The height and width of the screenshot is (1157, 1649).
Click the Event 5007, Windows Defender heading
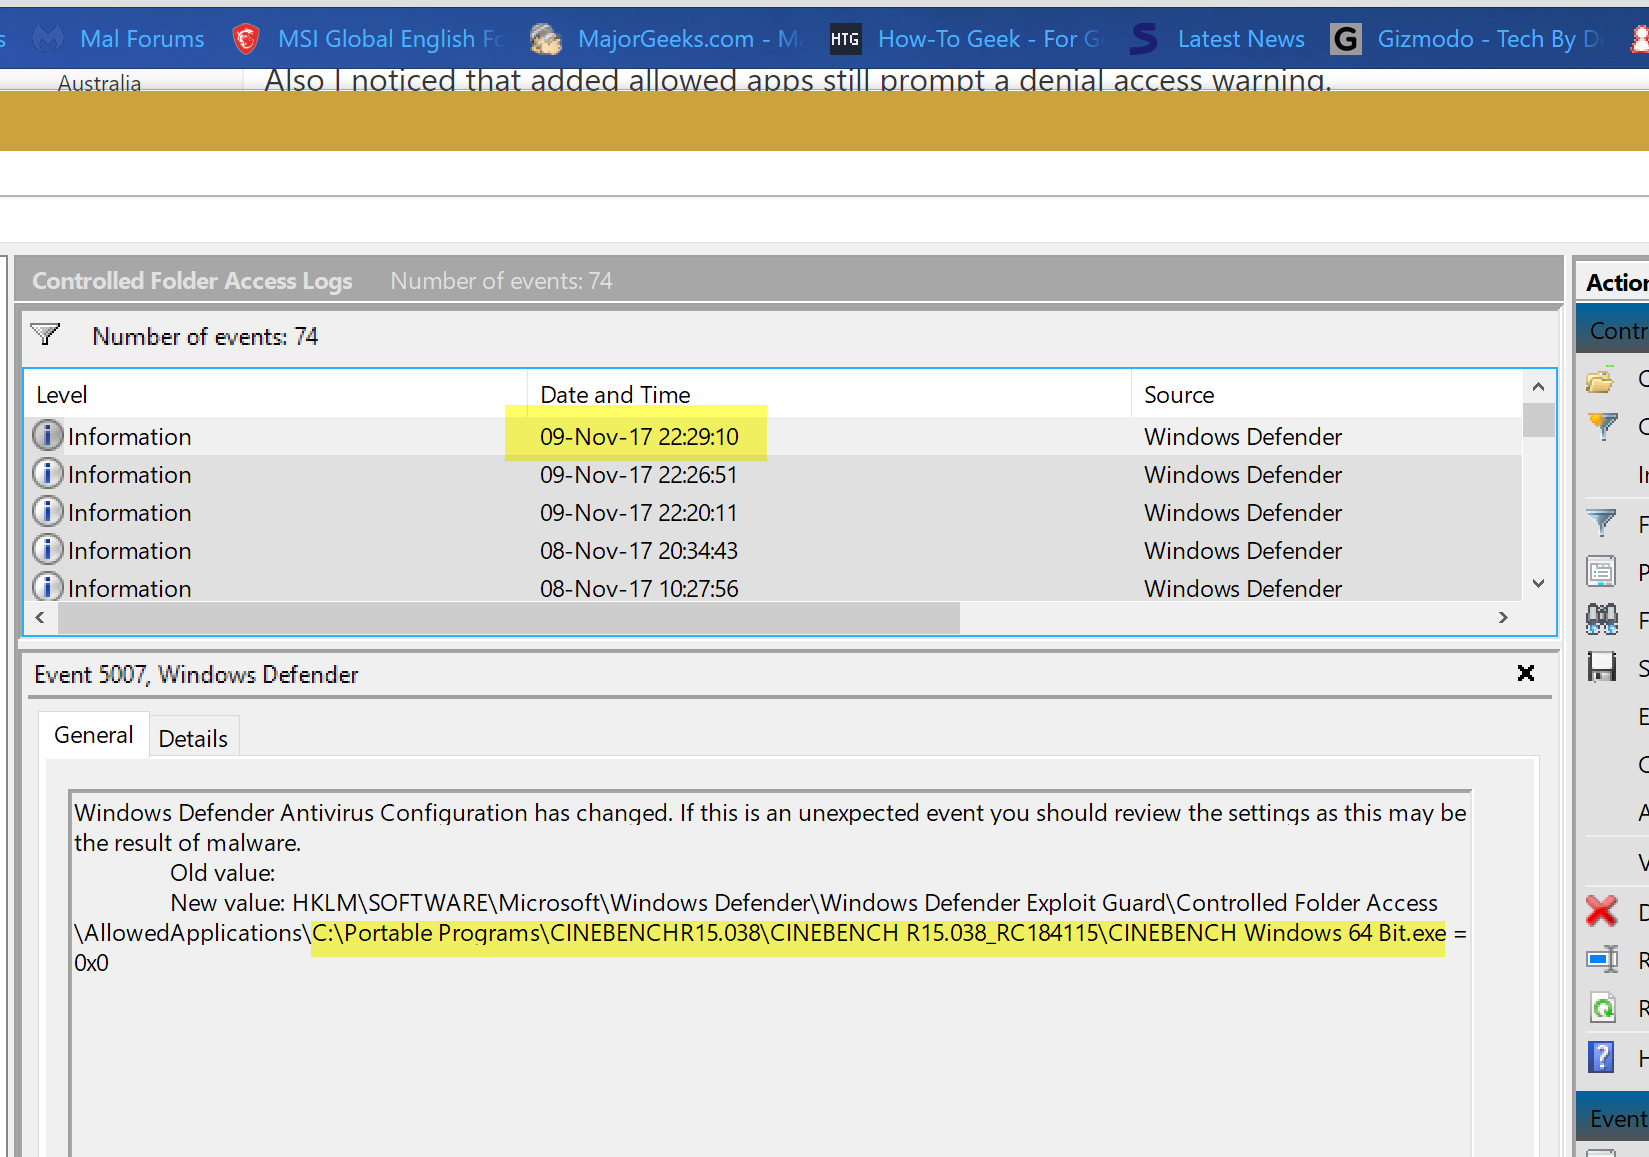196,675
